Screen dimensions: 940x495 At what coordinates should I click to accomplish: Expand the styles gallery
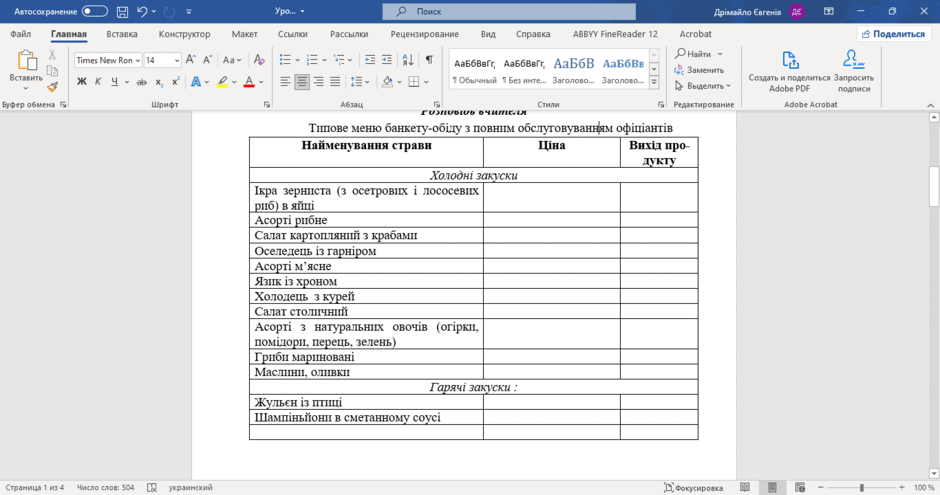(x=654, y=82)
